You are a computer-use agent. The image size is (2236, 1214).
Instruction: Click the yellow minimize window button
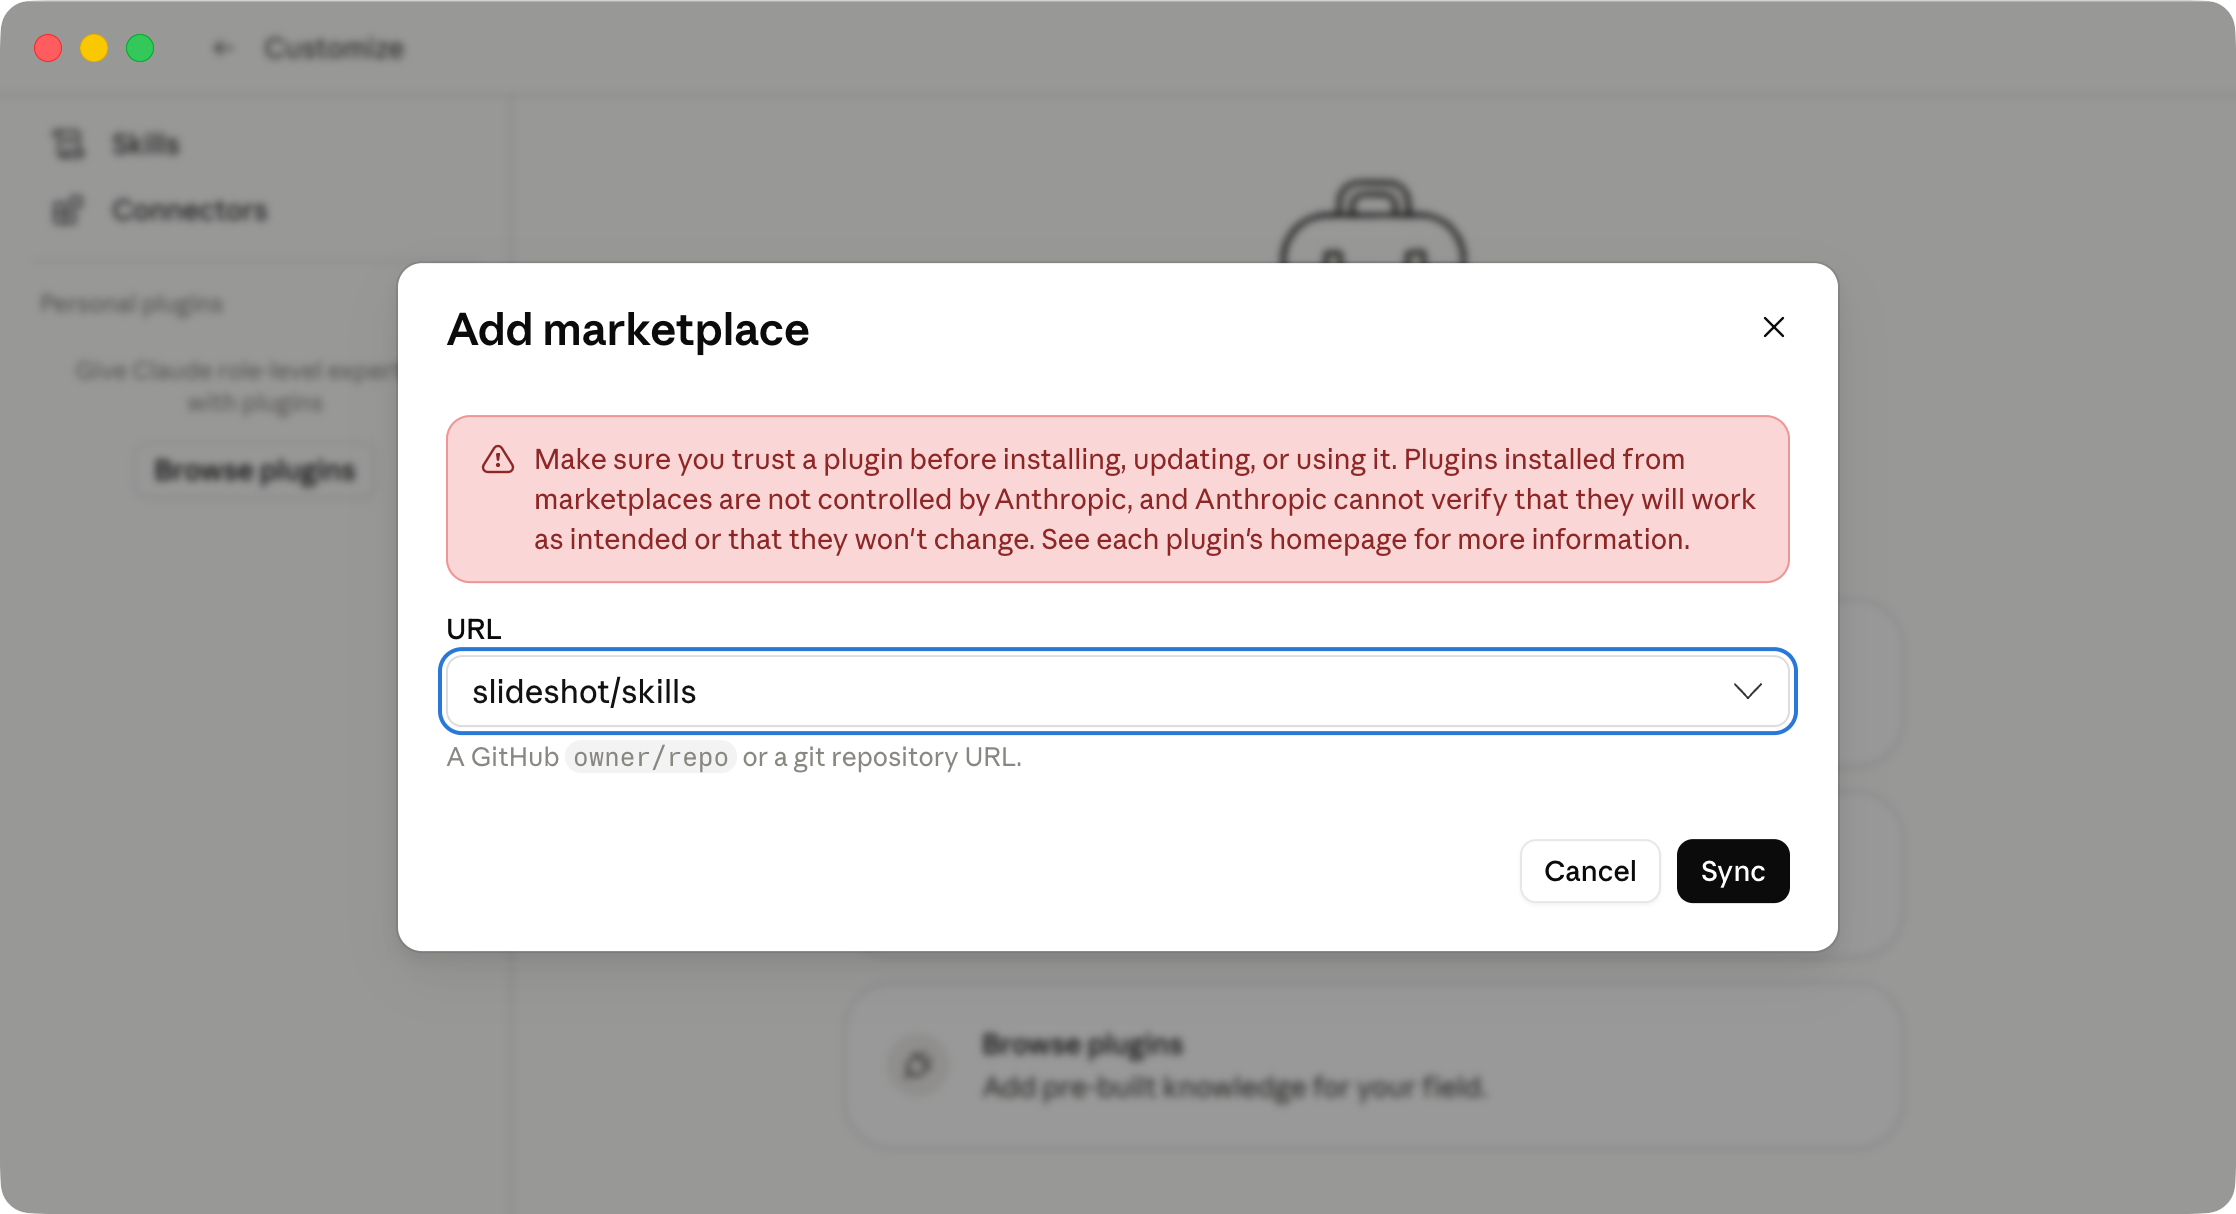pos(94,48)
